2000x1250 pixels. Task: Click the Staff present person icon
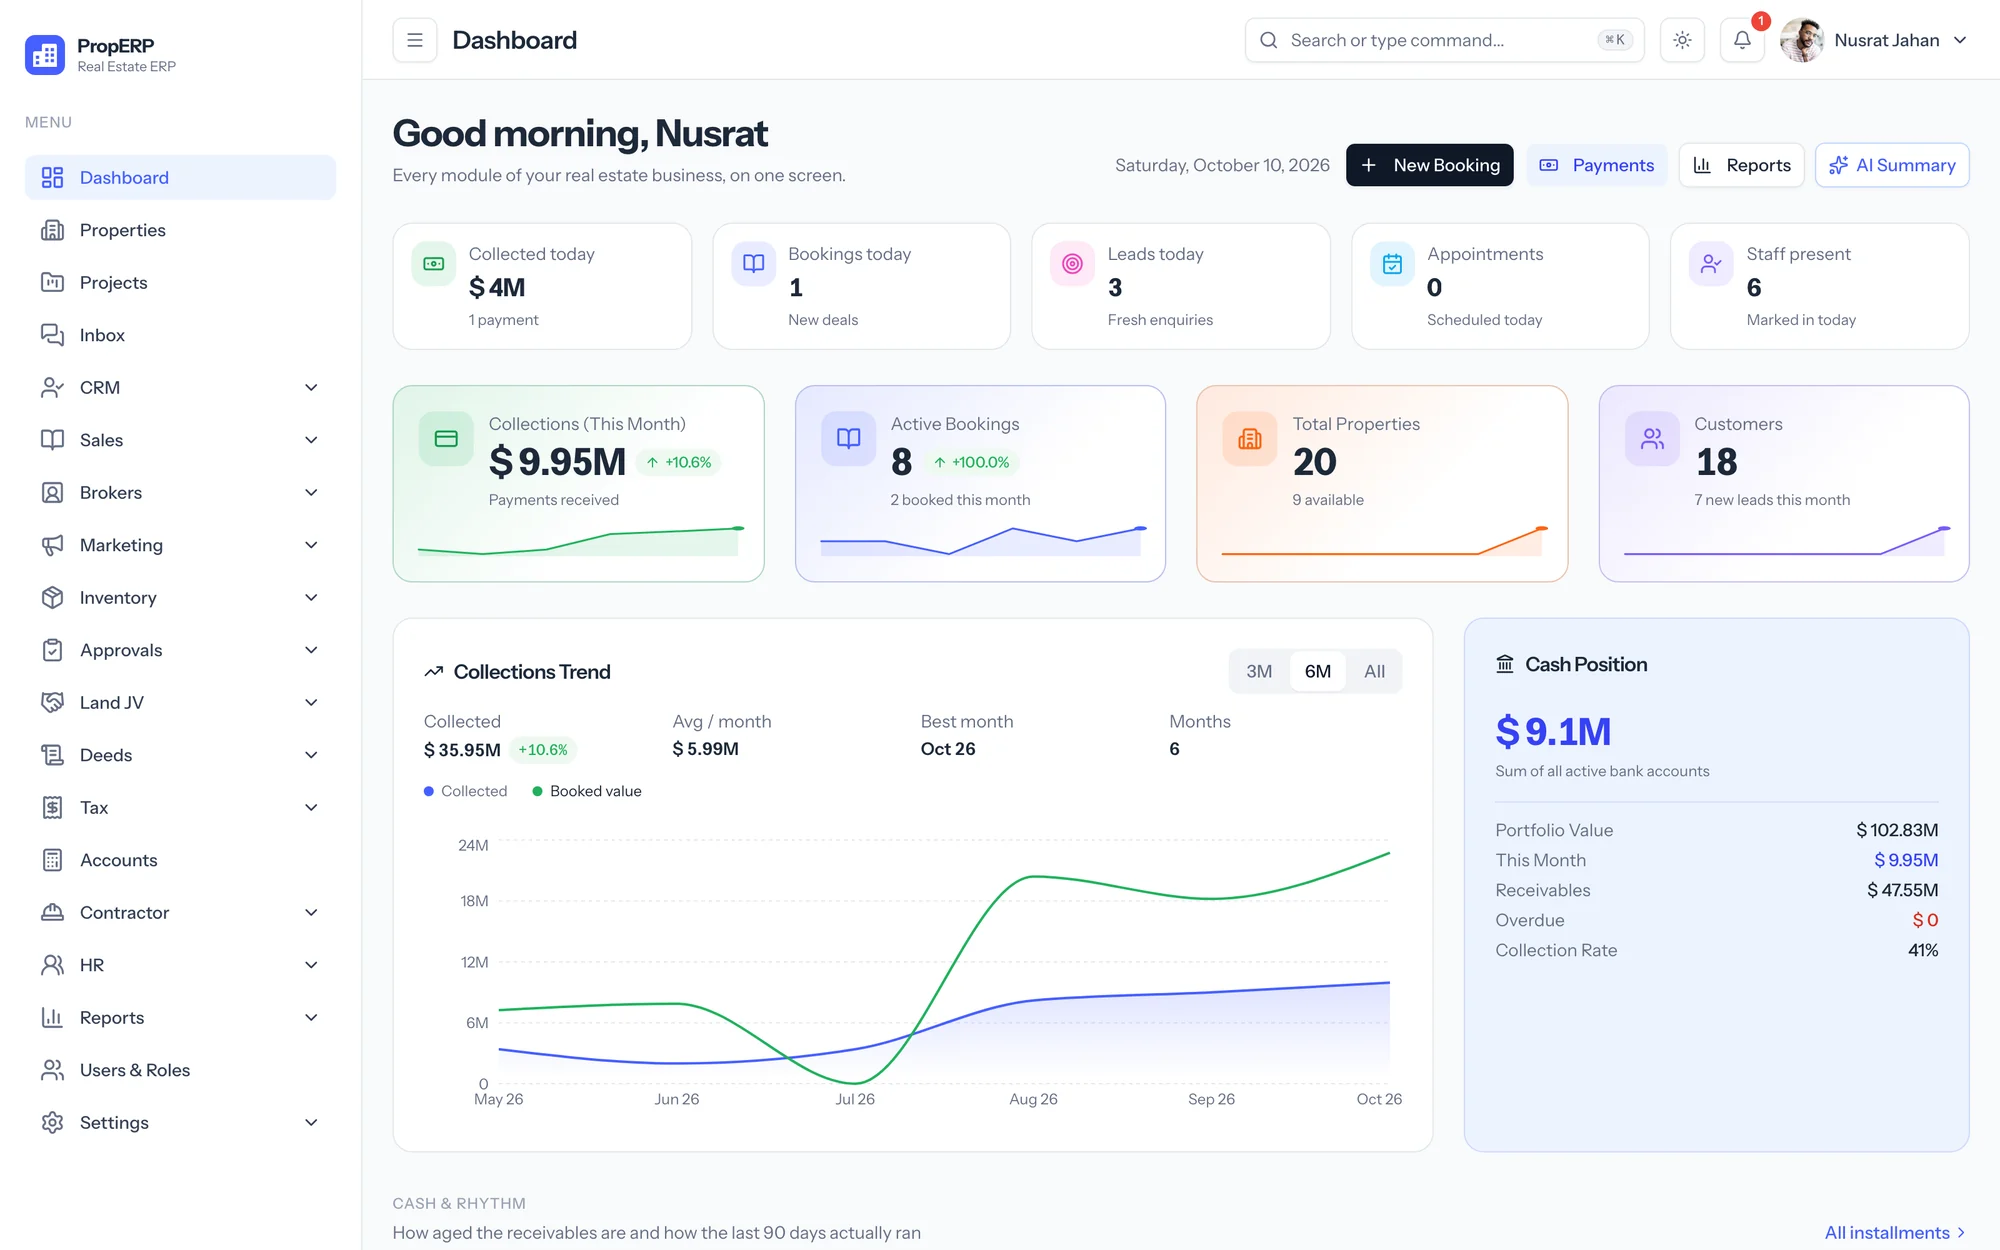(x=1711, y=264)
